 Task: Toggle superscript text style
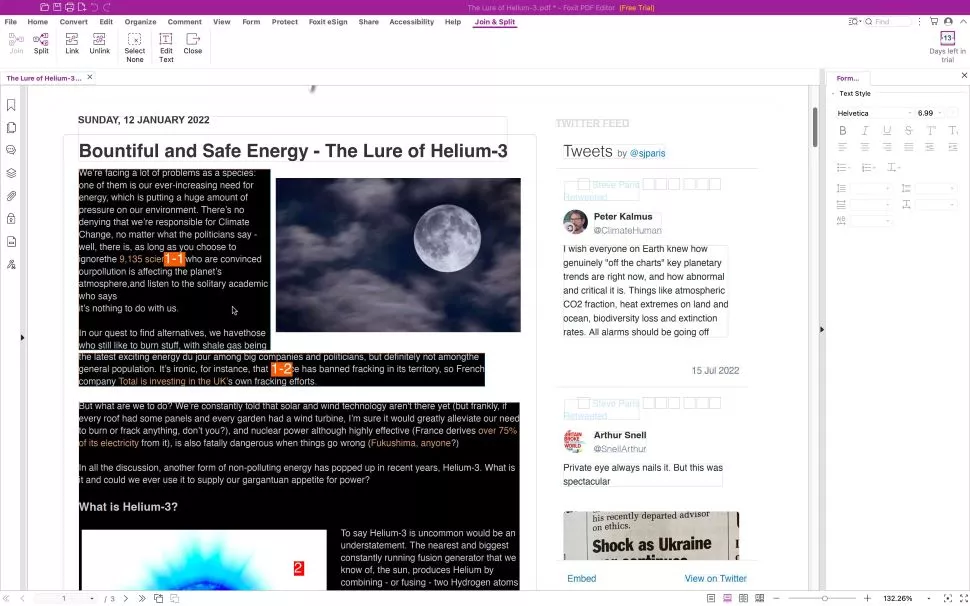[930, 130]
